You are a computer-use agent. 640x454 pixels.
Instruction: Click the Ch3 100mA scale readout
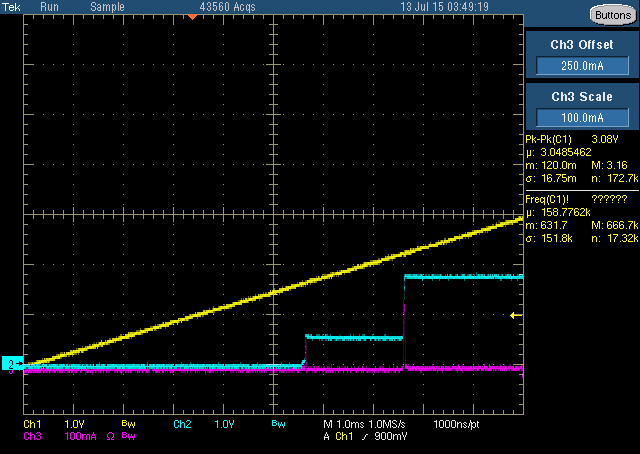pos(80,436)
